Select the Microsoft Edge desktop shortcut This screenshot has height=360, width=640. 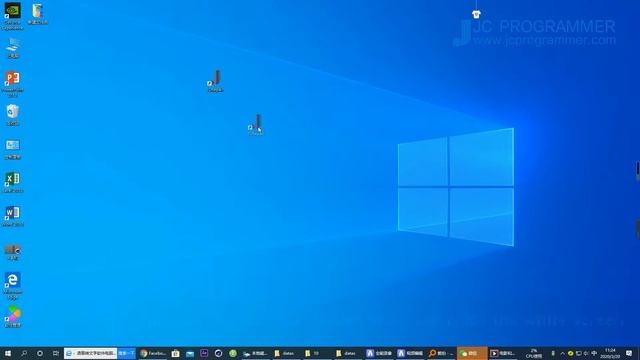pyautogui.click(x=13, y=286)
